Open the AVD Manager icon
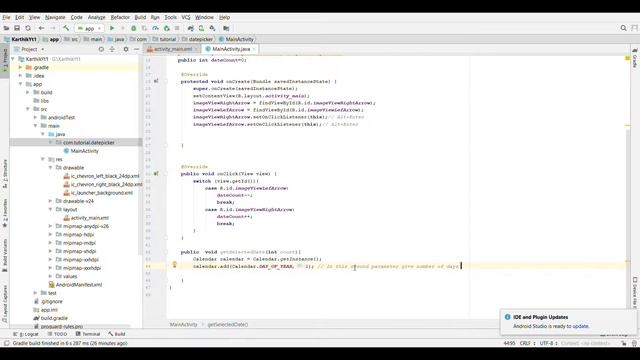 (201, 28)
